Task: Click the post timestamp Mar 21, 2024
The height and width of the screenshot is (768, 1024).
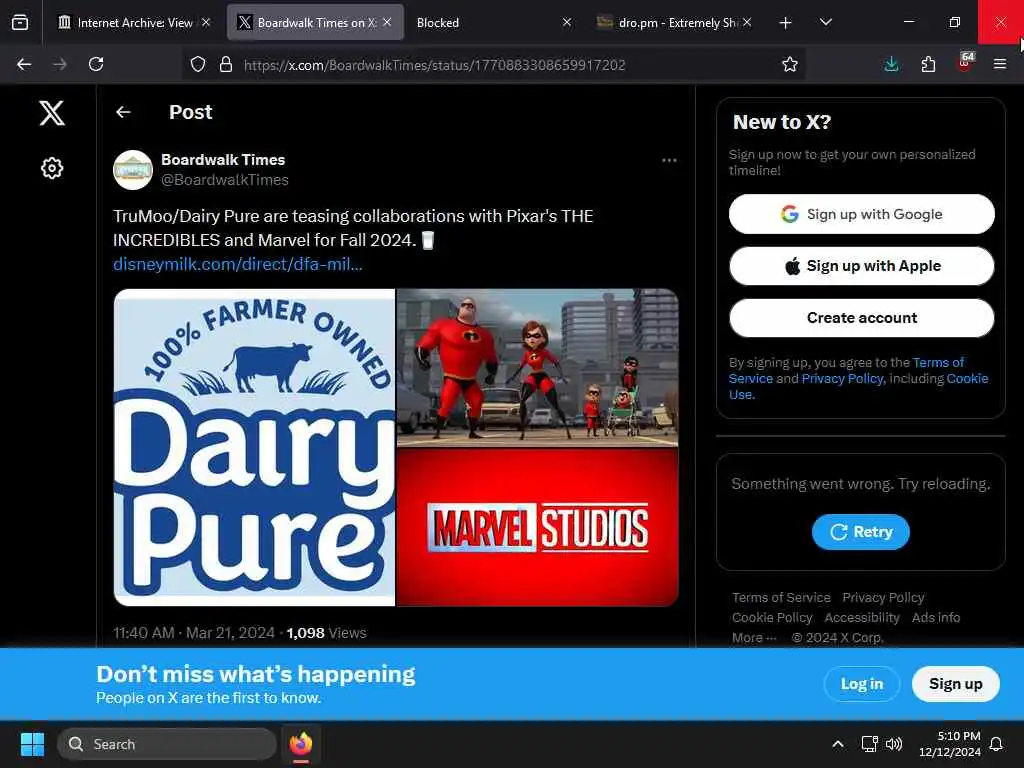Action: click(x=194, y=633)
